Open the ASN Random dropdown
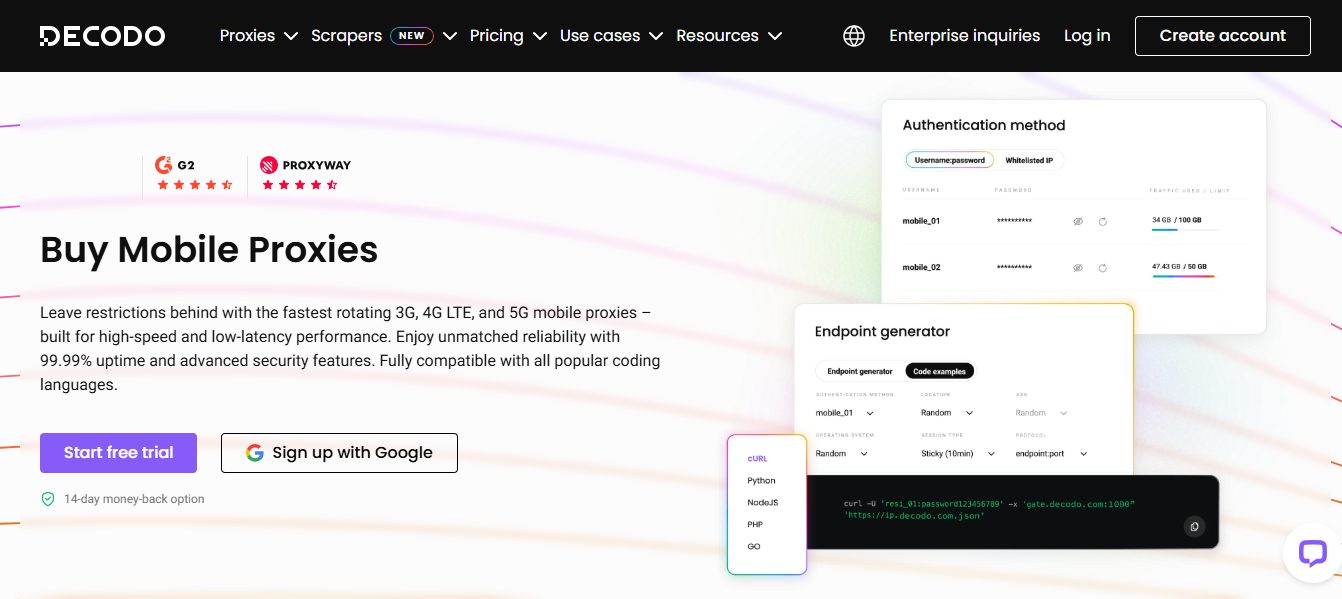Screen dimensions: 1342x599 [1041, 413]
